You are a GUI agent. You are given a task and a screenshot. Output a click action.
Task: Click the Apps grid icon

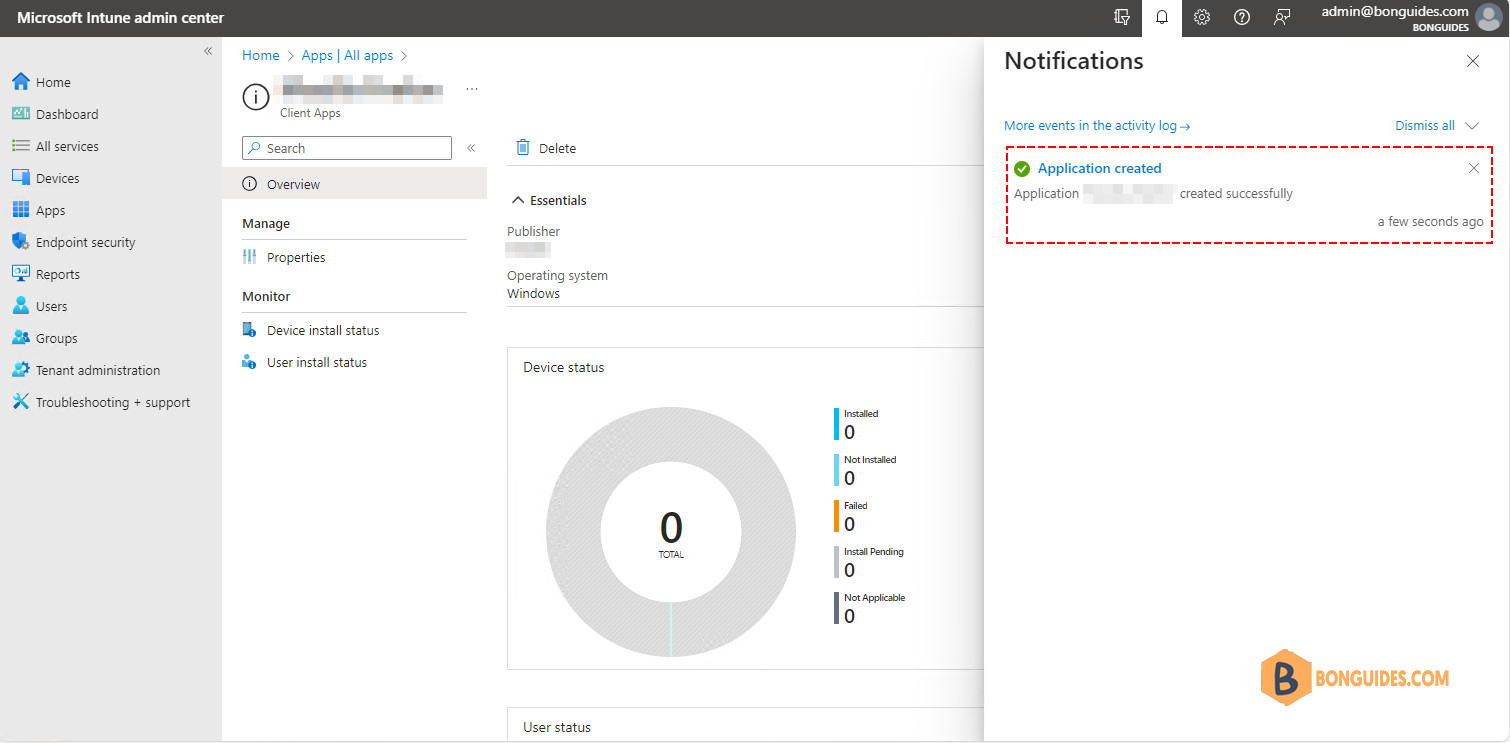[21, 210]
